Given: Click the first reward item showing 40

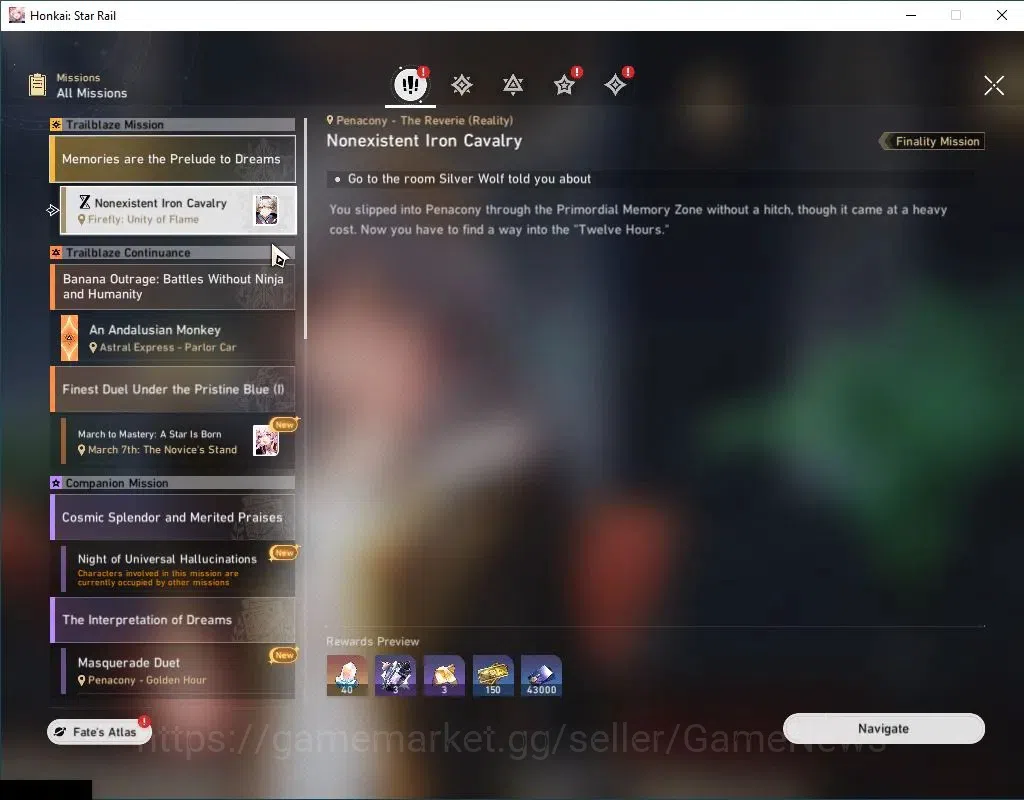Looking at the screenshot, I should 347,676.
